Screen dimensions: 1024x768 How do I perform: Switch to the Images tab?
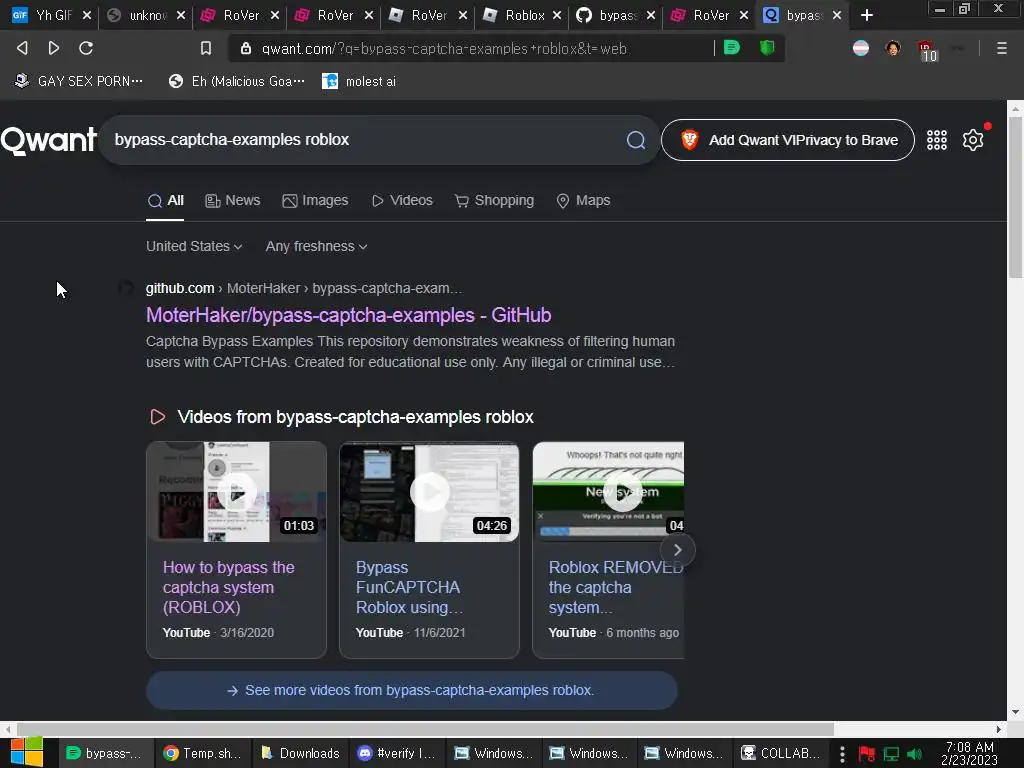click(315, 200)
